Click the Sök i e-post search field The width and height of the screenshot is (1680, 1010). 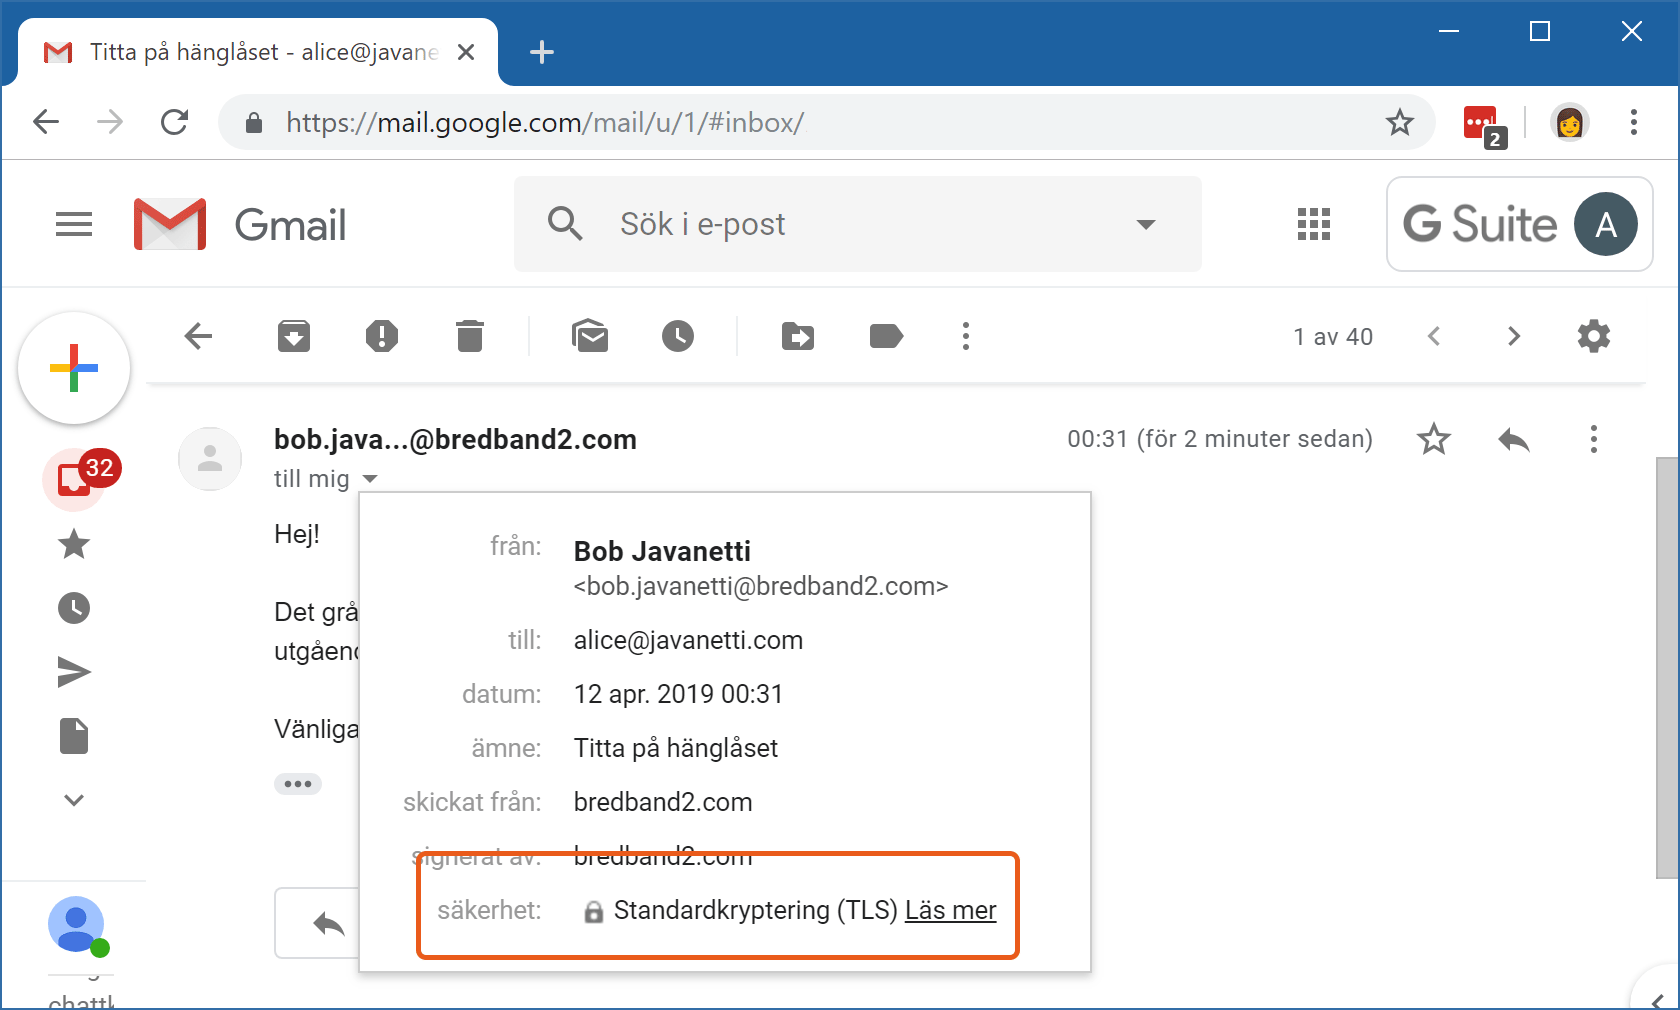[x=858, y=224]
